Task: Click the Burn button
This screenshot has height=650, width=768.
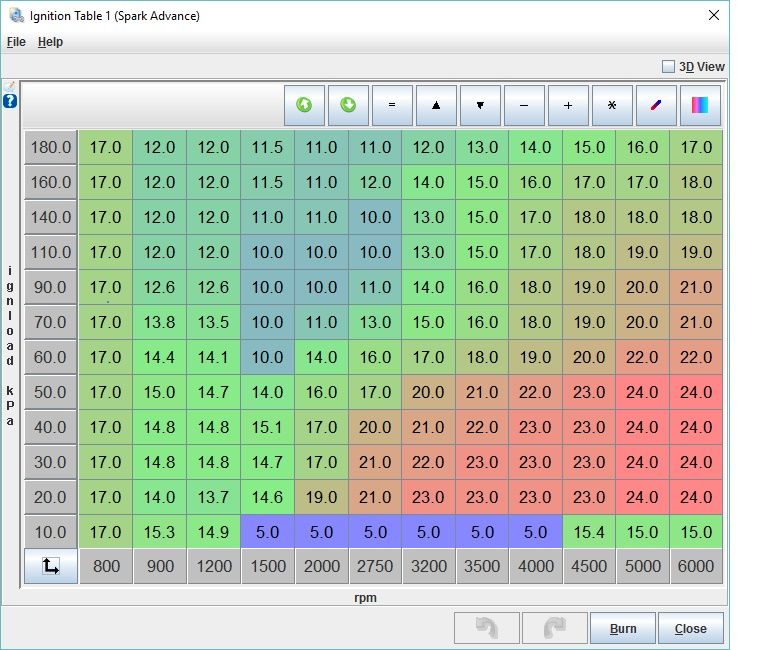Action: click(x=622, y=629)
